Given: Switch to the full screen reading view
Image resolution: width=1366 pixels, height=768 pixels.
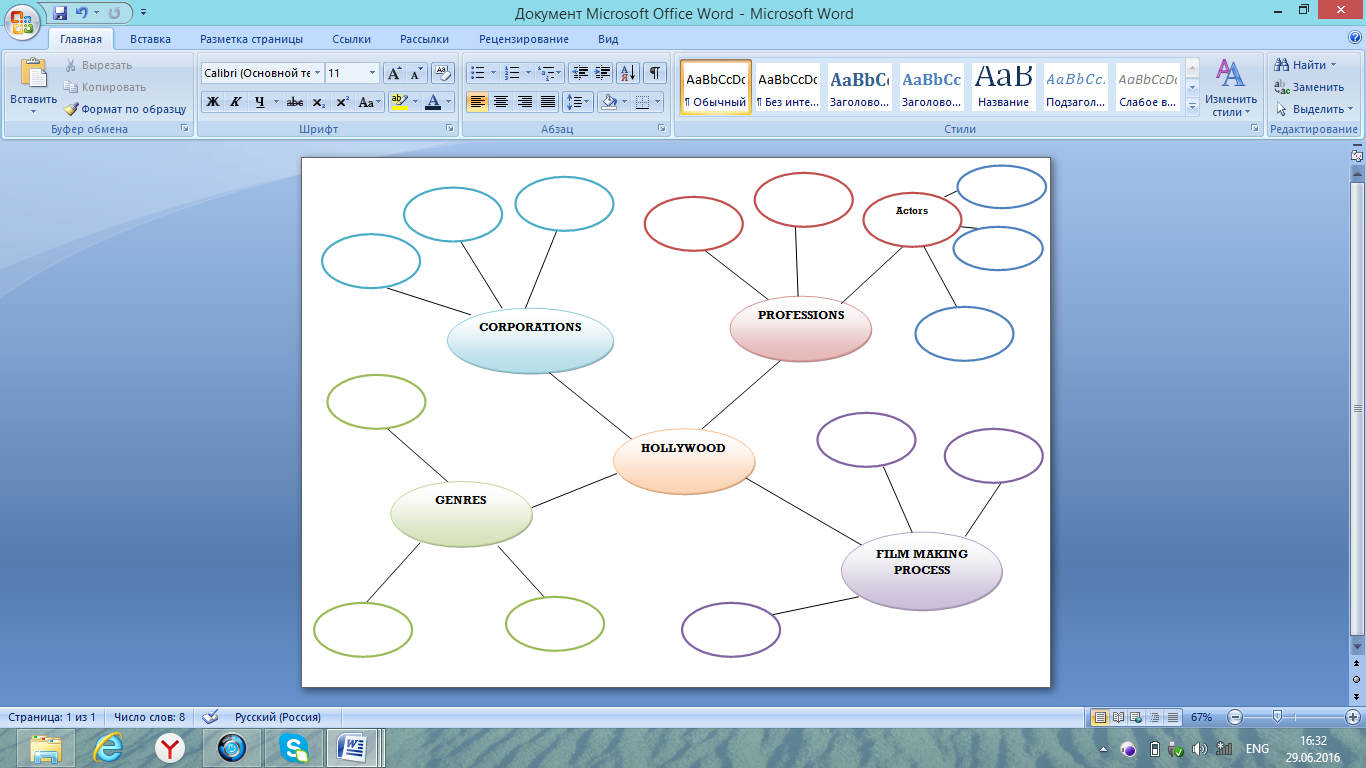Looking at the screenshot, I should (1118, 717).
